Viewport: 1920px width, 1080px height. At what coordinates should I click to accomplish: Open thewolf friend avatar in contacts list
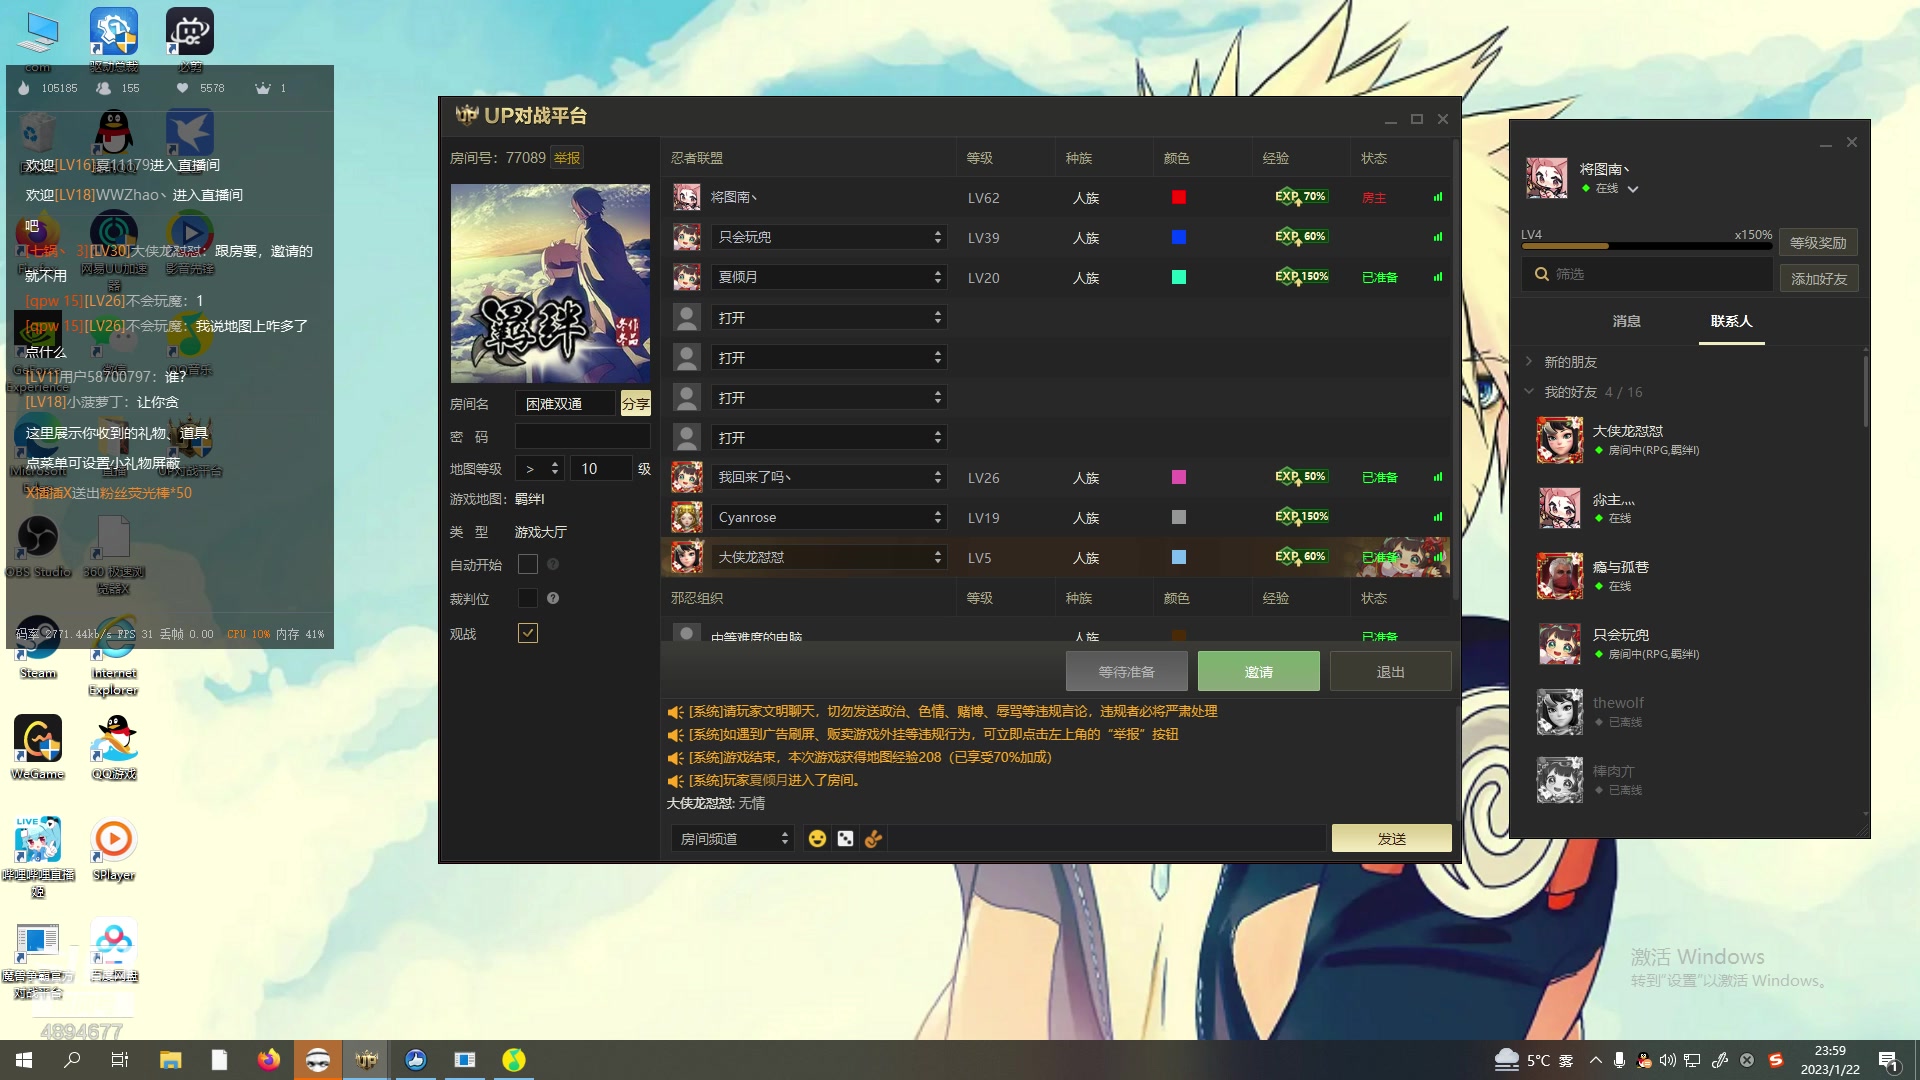click(1559, 712)
